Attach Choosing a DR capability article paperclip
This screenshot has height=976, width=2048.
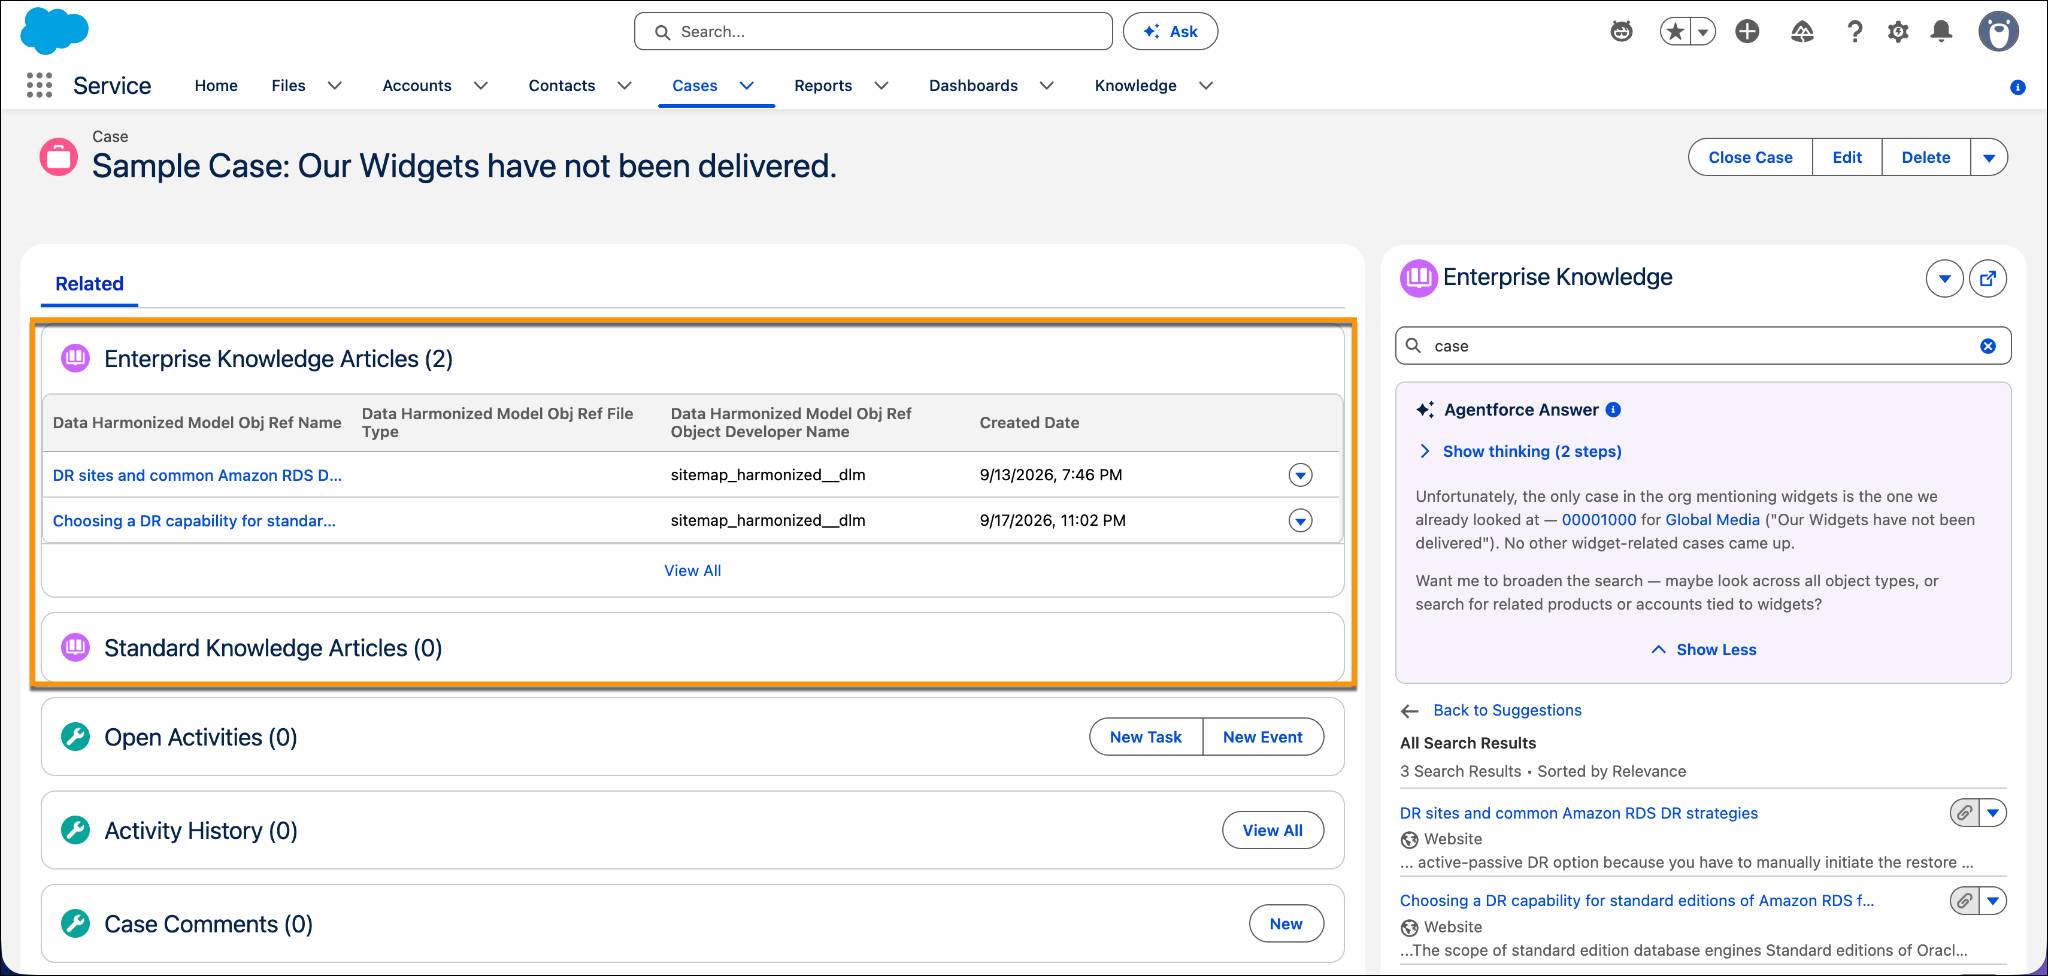pyautogui.click(x=1964, y=901)
